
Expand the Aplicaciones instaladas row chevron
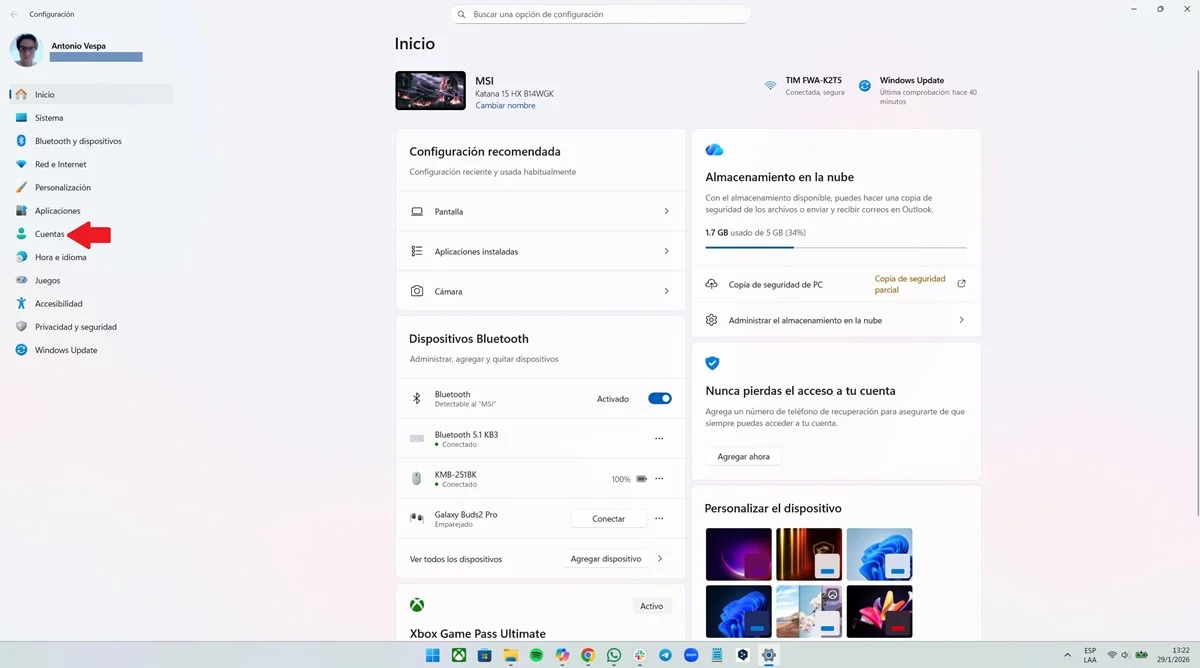pyautogui.click(x=666, y=252)
